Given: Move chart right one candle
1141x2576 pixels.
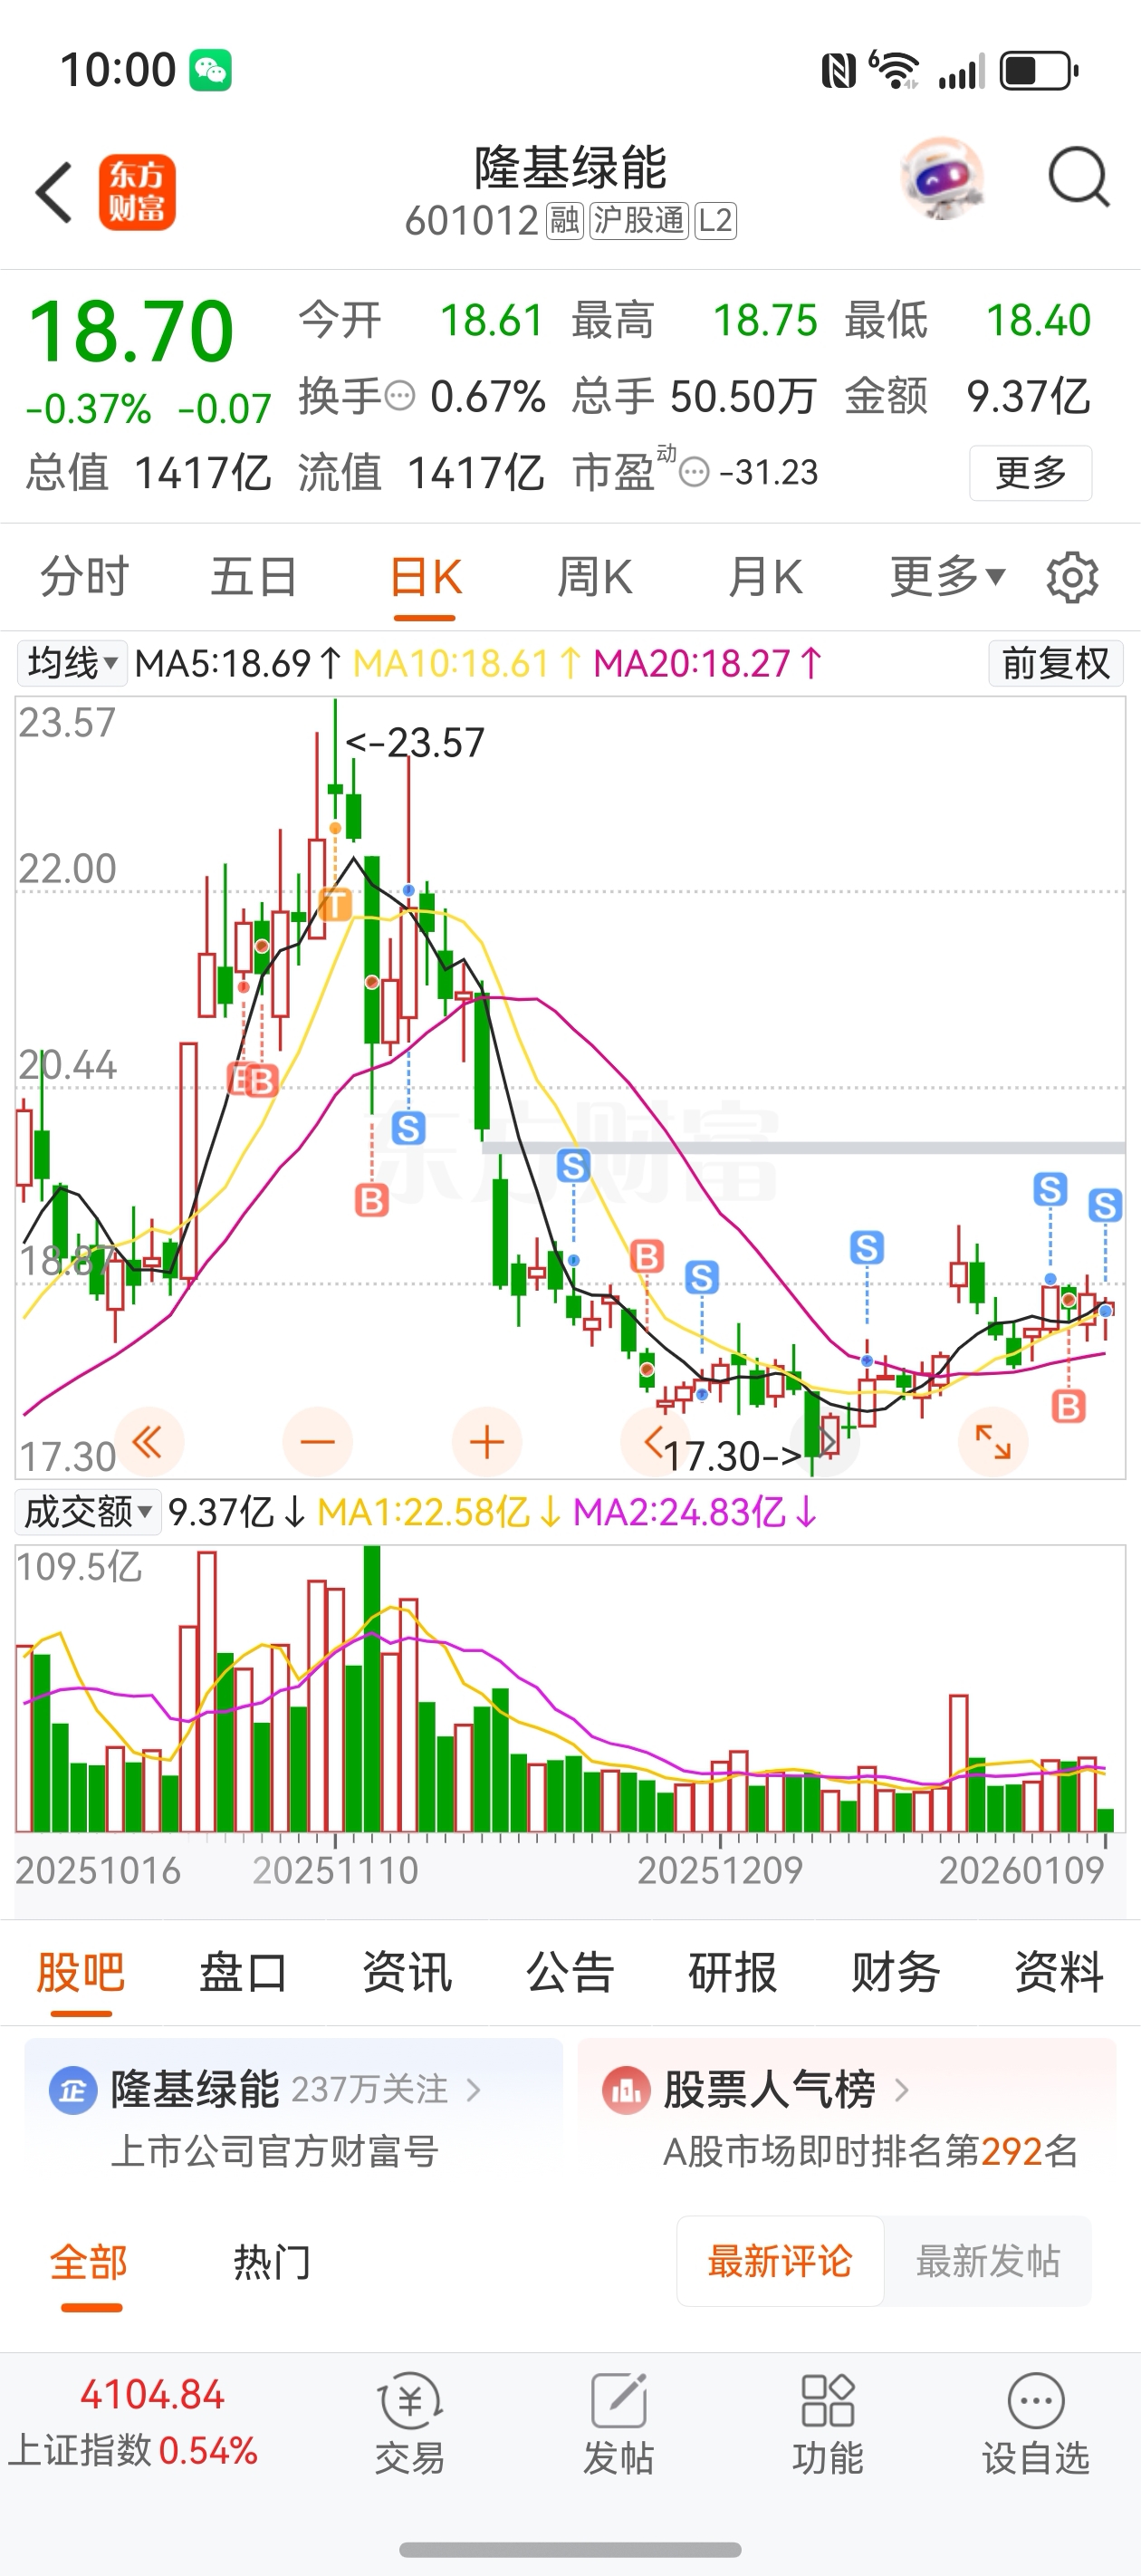Looking at the screenshot, I should click(x=826, y=1442).
